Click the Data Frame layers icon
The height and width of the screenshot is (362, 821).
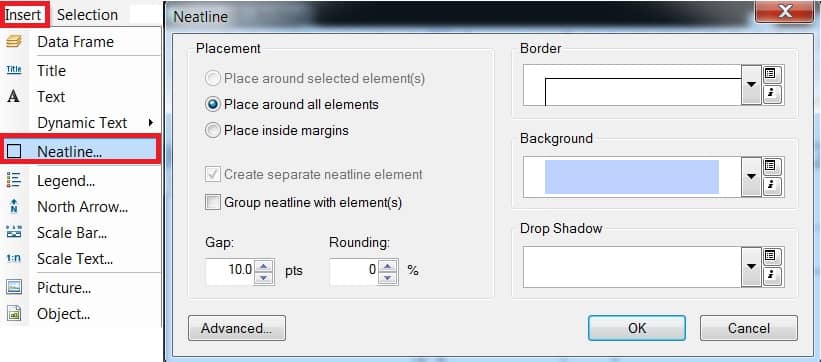[x=14, y=42]
